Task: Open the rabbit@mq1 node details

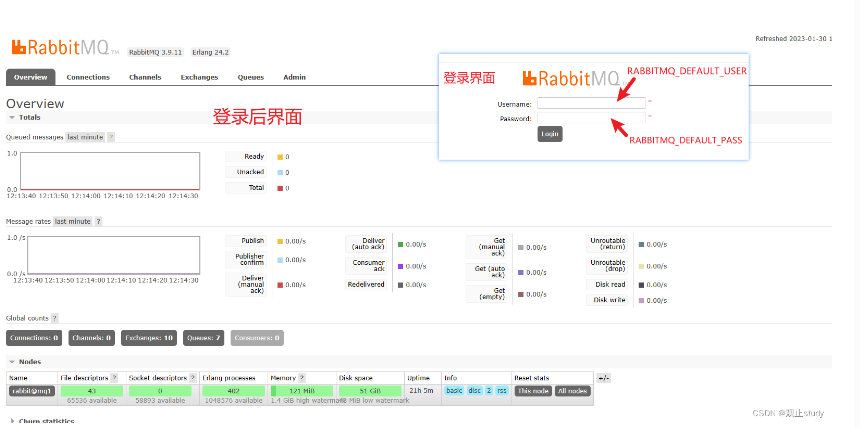Action: coord(32,391)
